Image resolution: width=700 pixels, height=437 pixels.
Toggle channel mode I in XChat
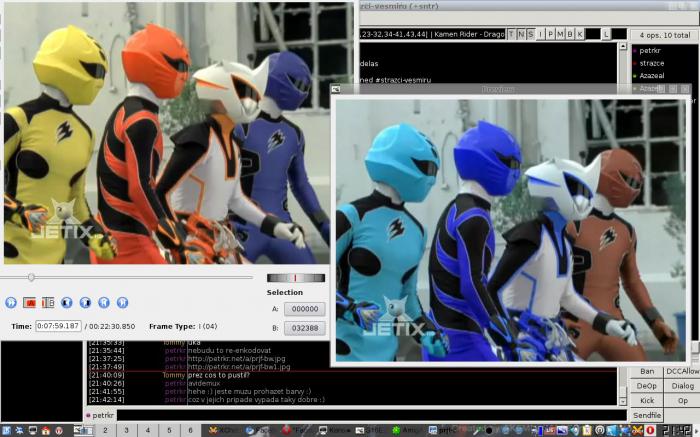[541, 34]
